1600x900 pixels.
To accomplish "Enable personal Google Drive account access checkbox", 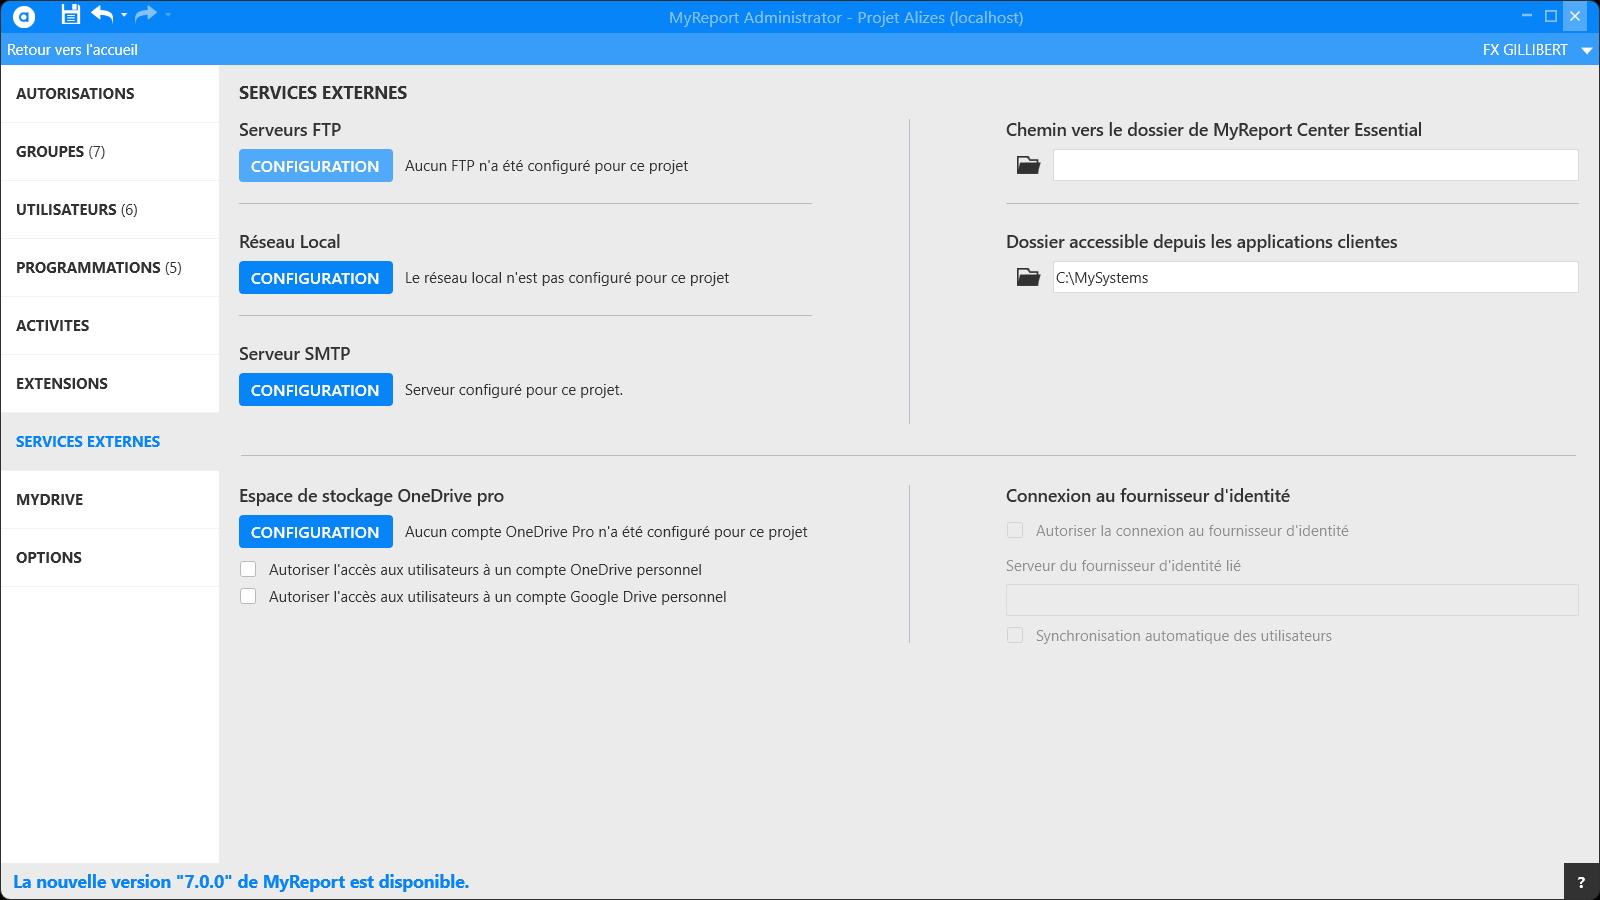I will [x=248, y=597].
